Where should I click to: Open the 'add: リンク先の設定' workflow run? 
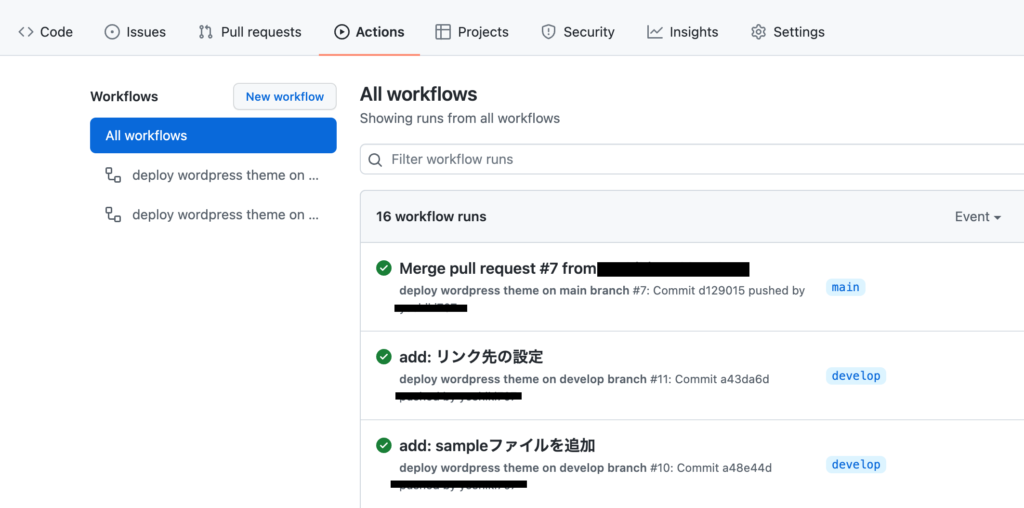471,357
